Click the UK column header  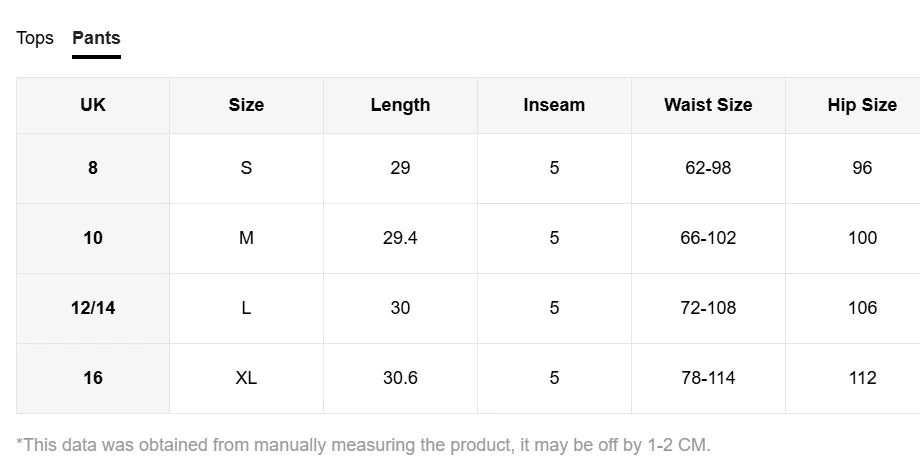93,105
